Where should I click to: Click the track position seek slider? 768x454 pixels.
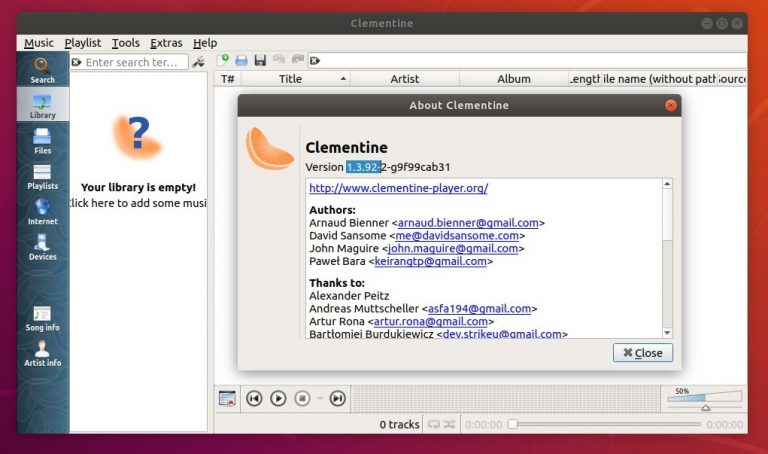point(606,424)
